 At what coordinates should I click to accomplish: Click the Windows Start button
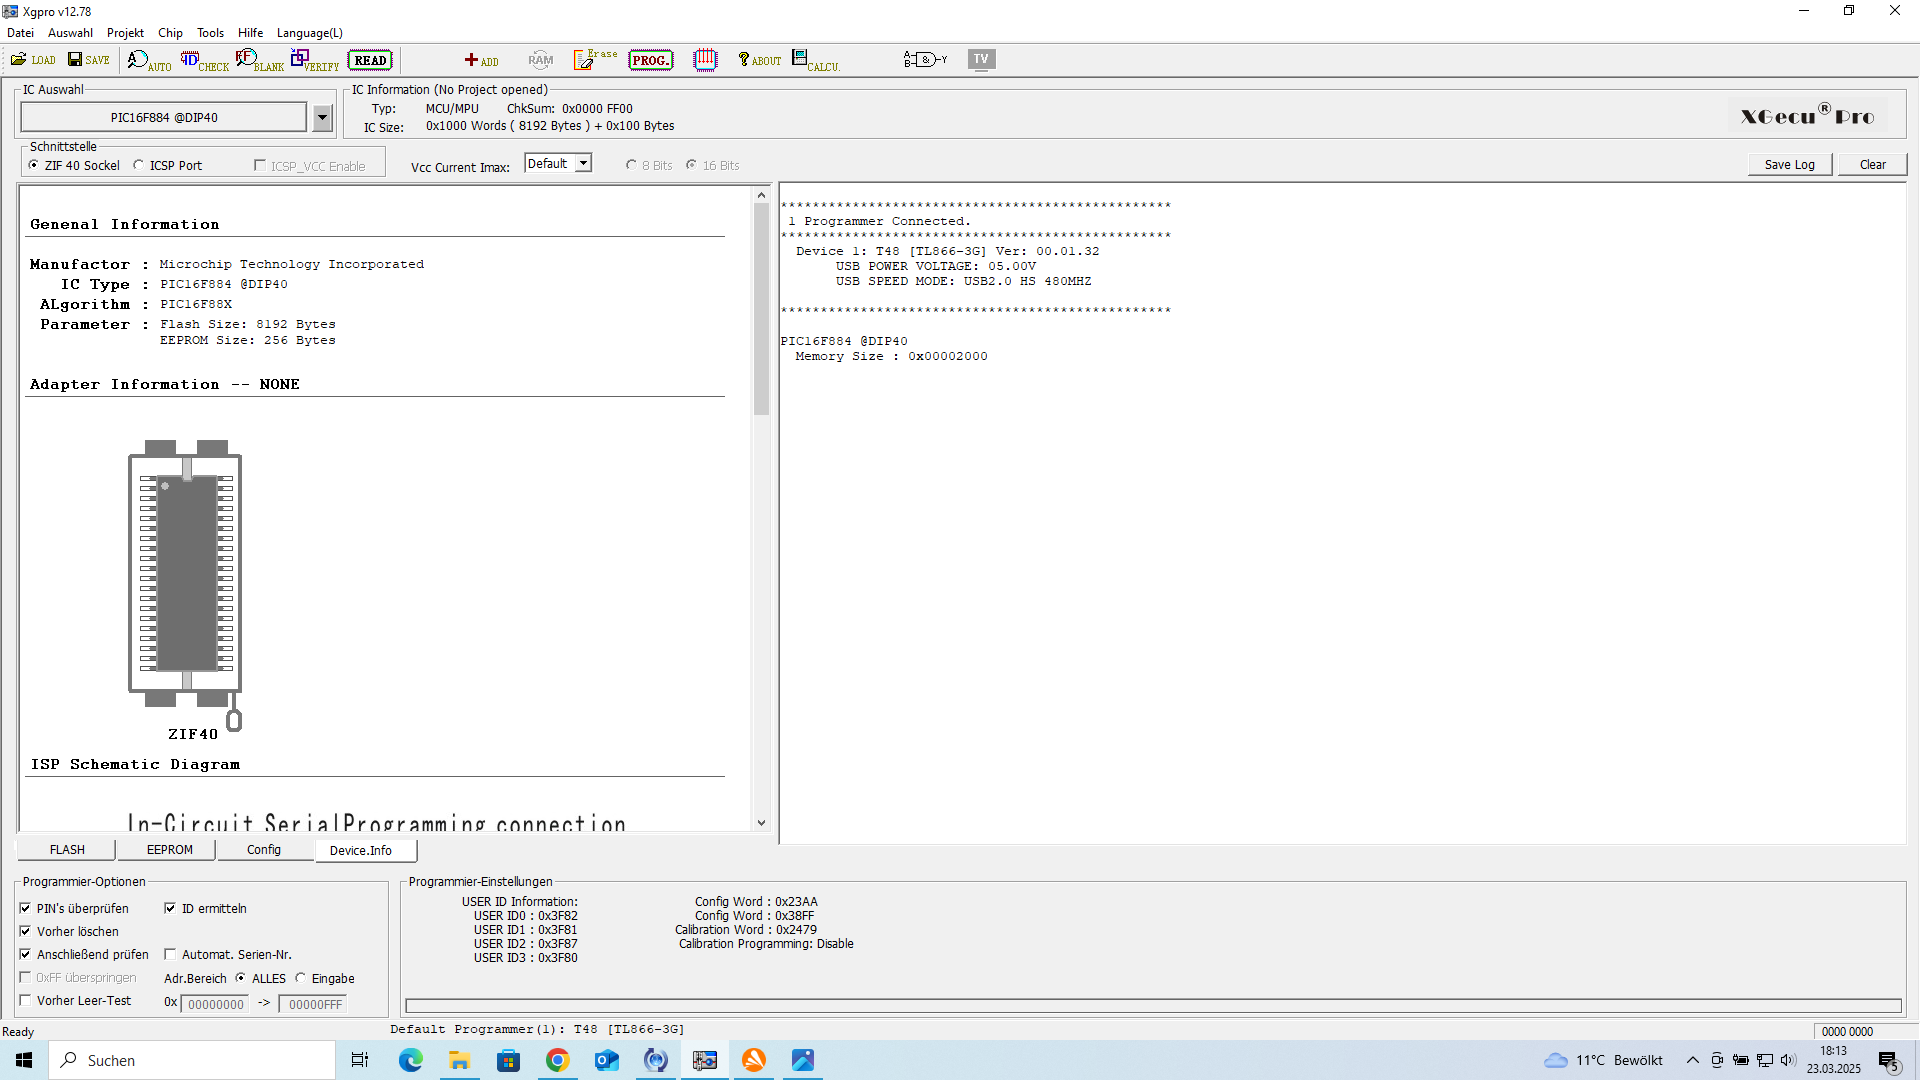point(24,1060)
